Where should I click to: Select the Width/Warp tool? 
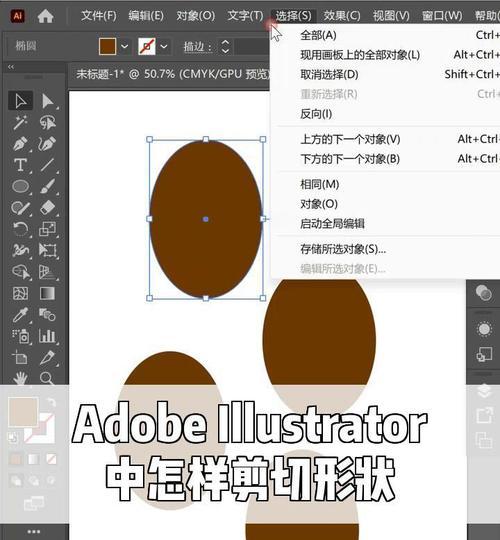click(20, 250)
